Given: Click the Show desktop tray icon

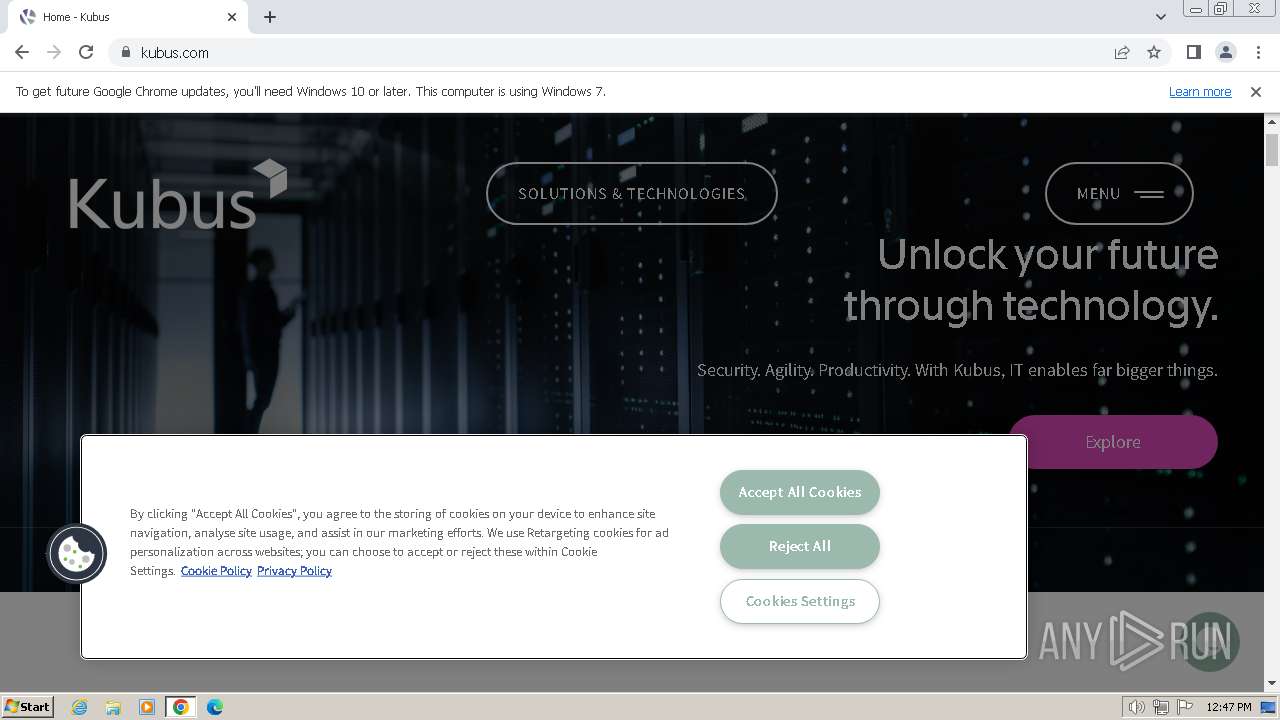Looking at the screenshot, I should coord(1269,707).
